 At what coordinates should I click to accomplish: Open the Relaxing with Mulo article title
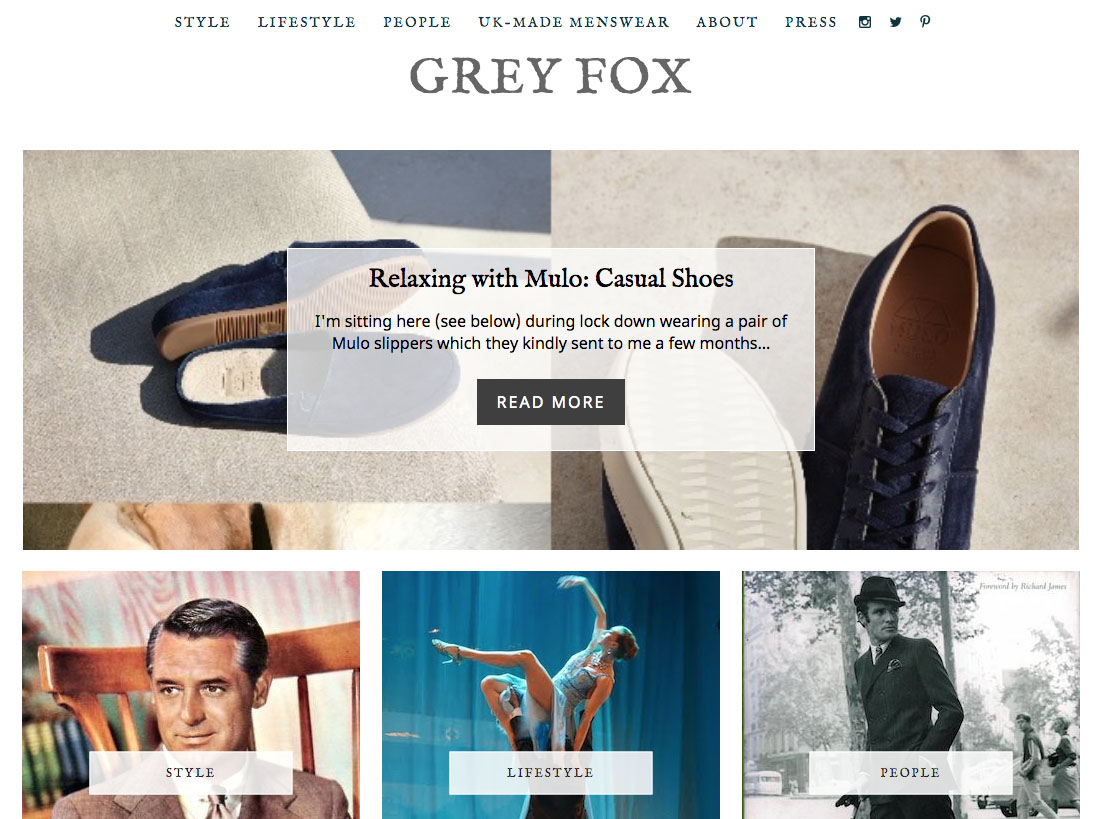pyautogui.click(x=551, y=278)
